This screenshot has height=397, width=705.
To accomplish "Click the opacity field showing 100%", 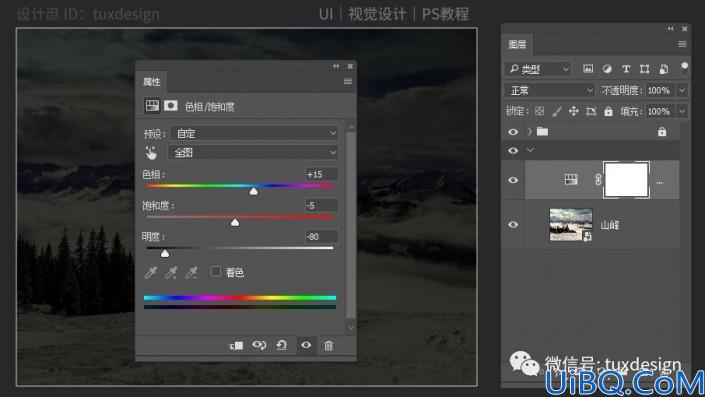I will click(660, 90).
